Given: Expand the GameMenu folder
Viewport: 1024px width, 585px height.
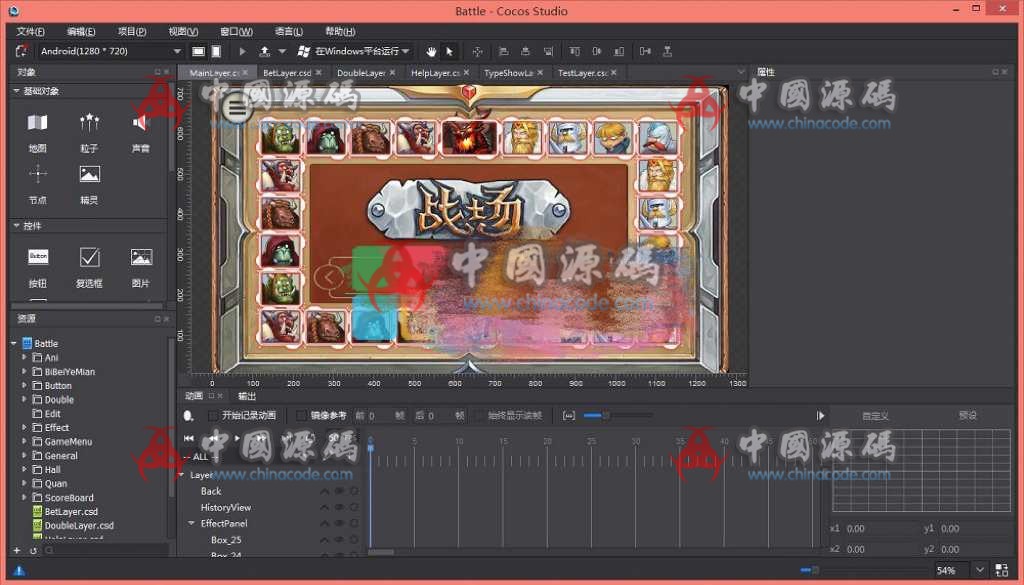Looking at the screenshot, I should pyautogui.click(x=24, y=441).
